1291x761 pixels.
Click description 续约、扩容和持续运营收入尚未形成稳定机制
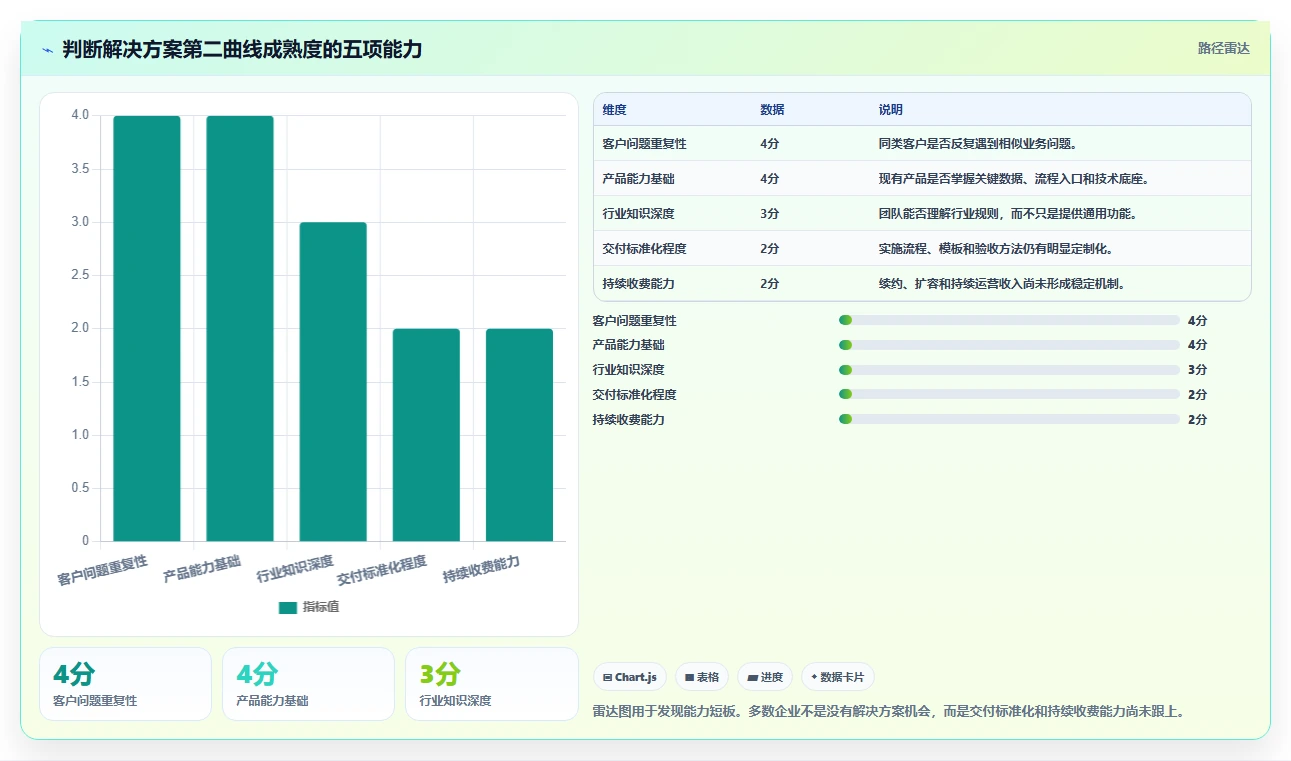(1001, 284)
